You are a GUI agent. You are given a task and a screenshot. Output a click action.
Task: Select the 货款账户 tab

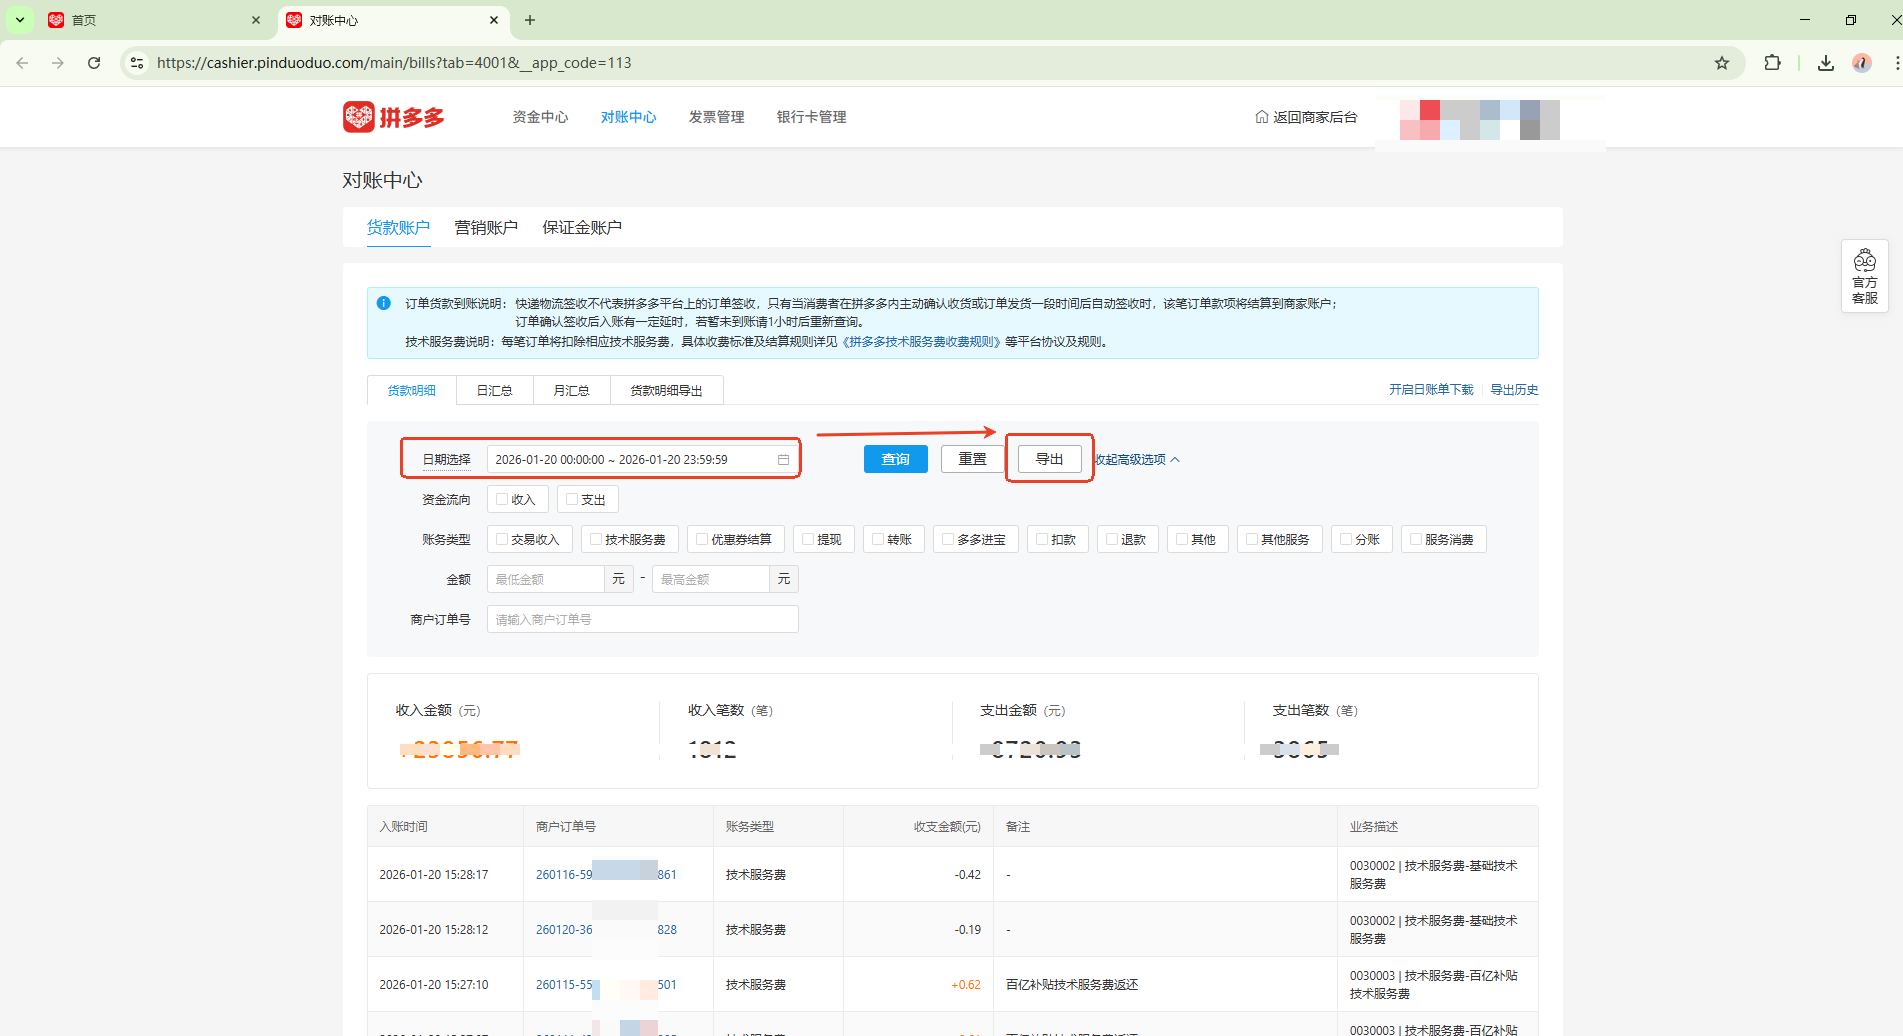point(398,228)
